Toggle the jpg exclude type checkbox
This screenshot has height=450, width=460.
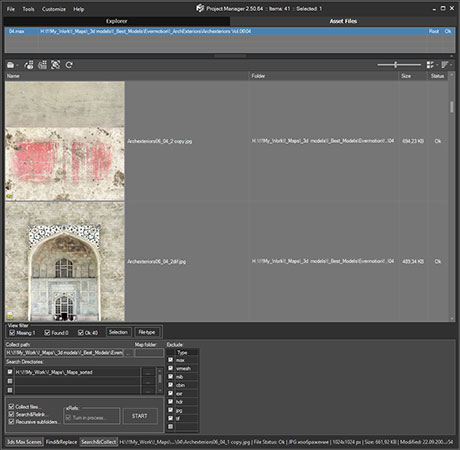point(171,410)
